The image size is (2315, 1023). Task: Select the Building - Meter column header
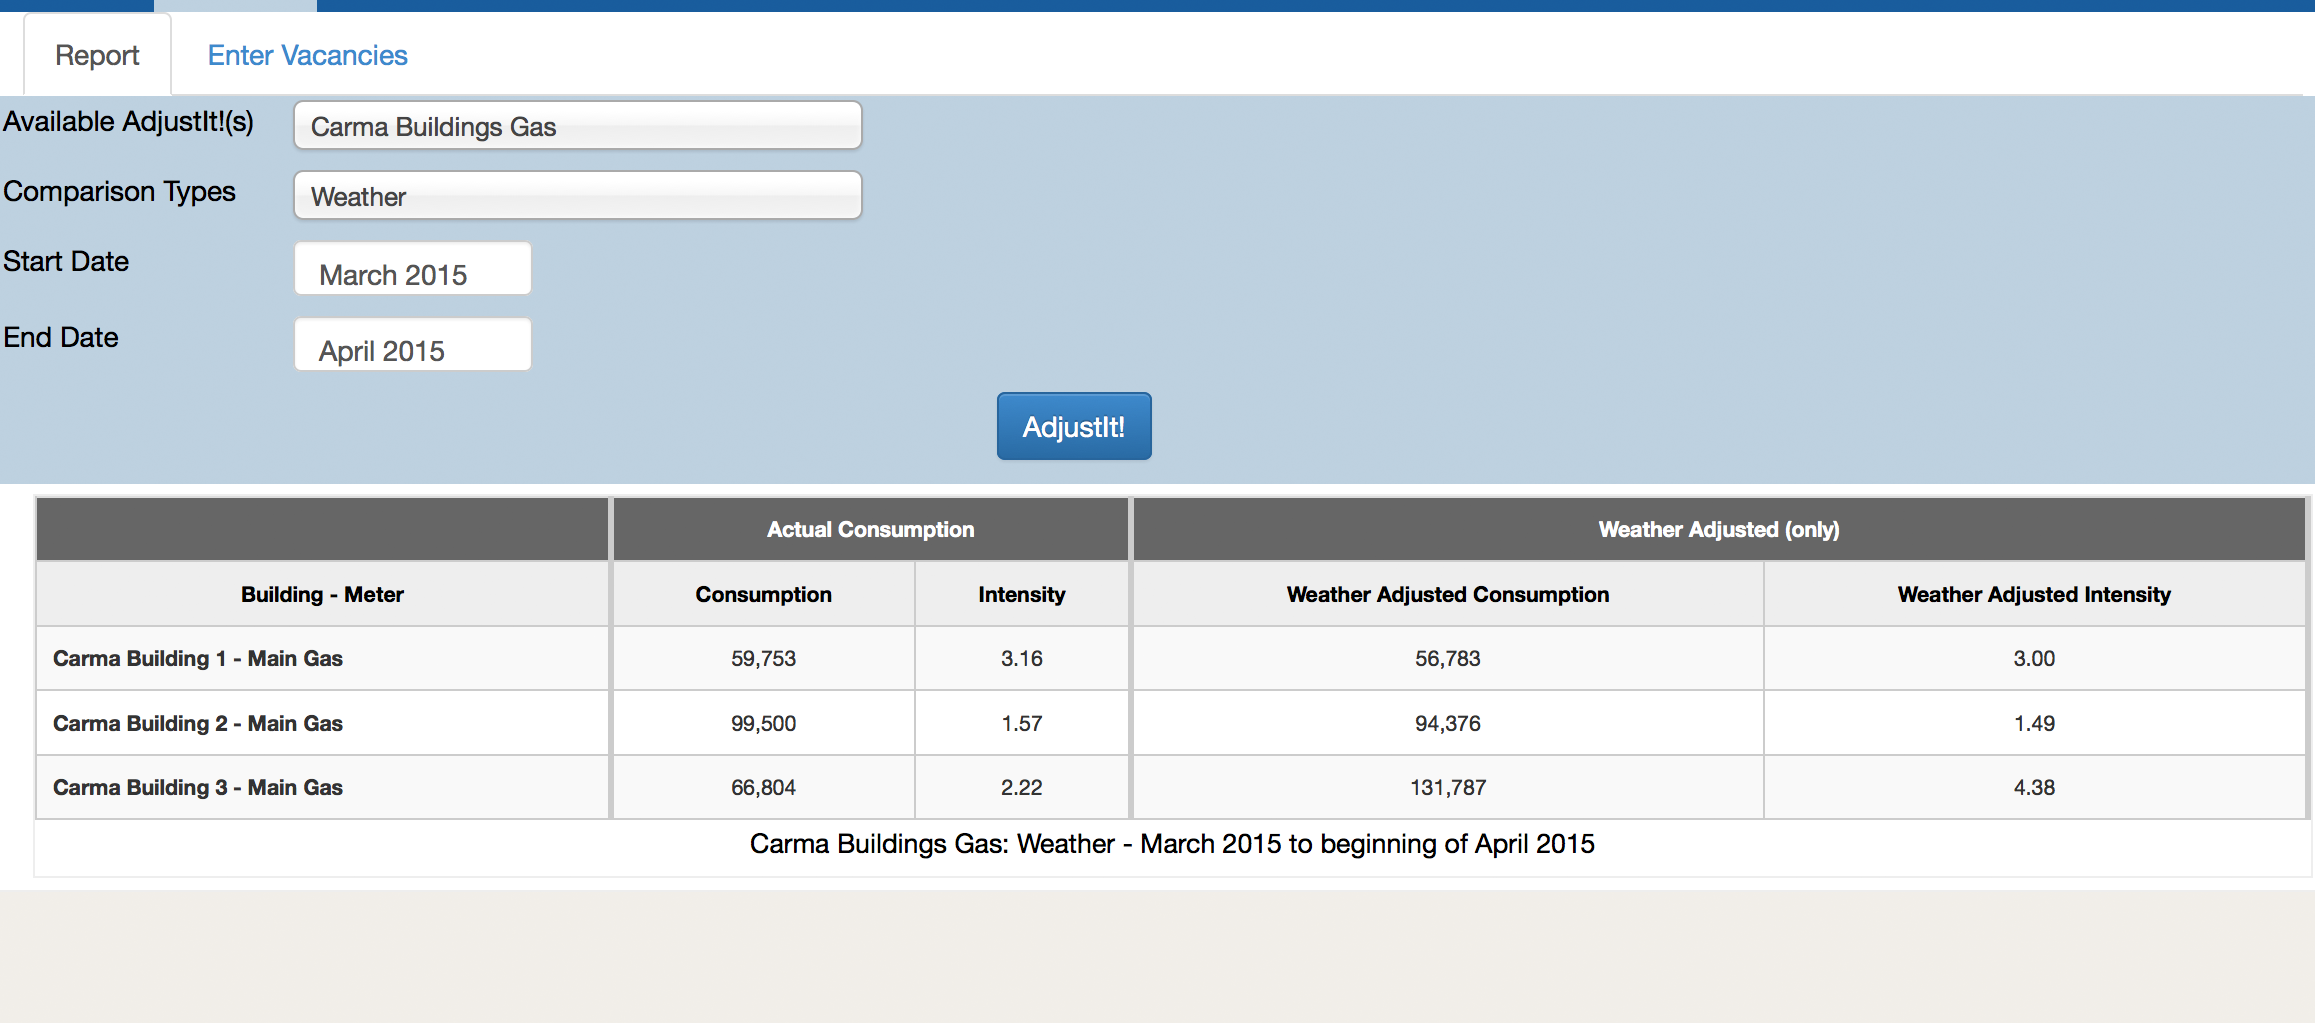pyautogui.click(x=322, y=595)
